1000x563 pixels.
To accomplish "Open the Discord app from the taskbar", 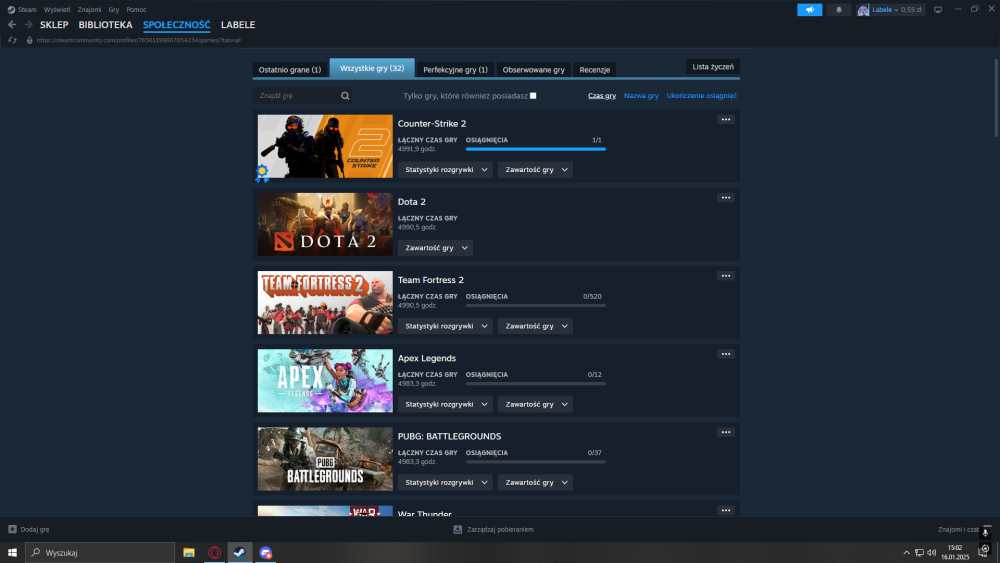I will 265,553.
